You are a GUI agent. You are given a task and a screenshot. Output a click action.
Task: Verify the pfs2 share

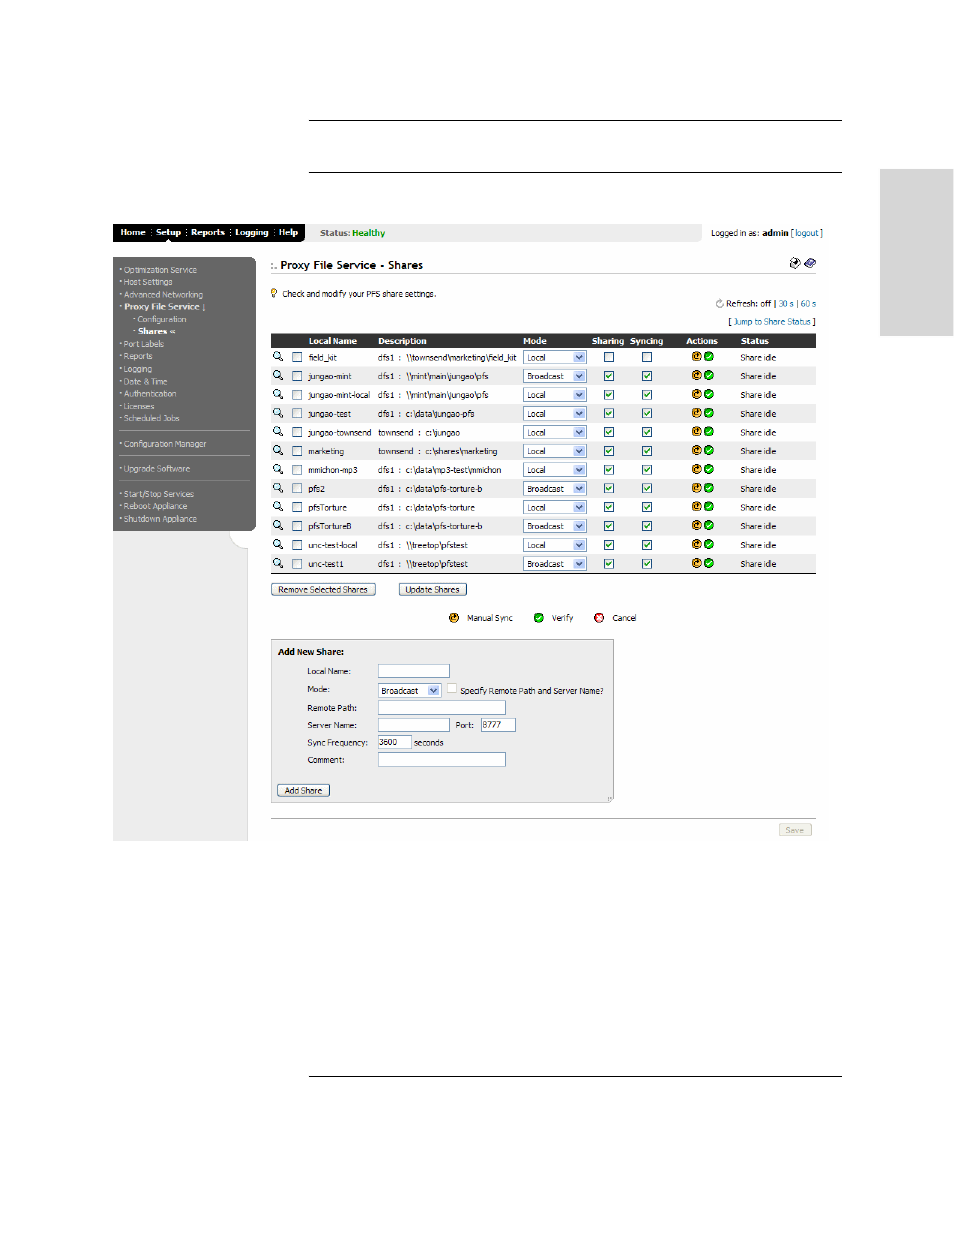[x=709, y=488]
